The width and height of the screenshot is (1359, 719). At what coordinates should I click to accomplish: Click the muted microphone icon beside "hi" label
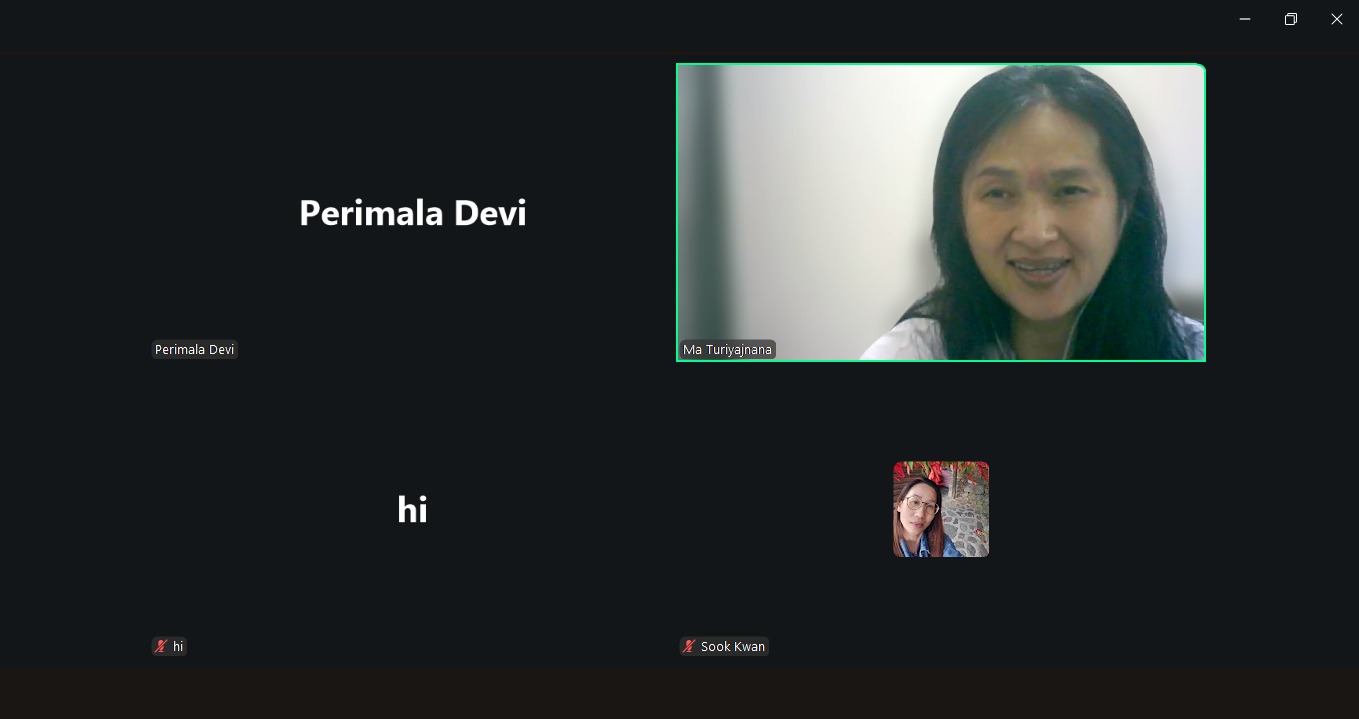[160, 647]
